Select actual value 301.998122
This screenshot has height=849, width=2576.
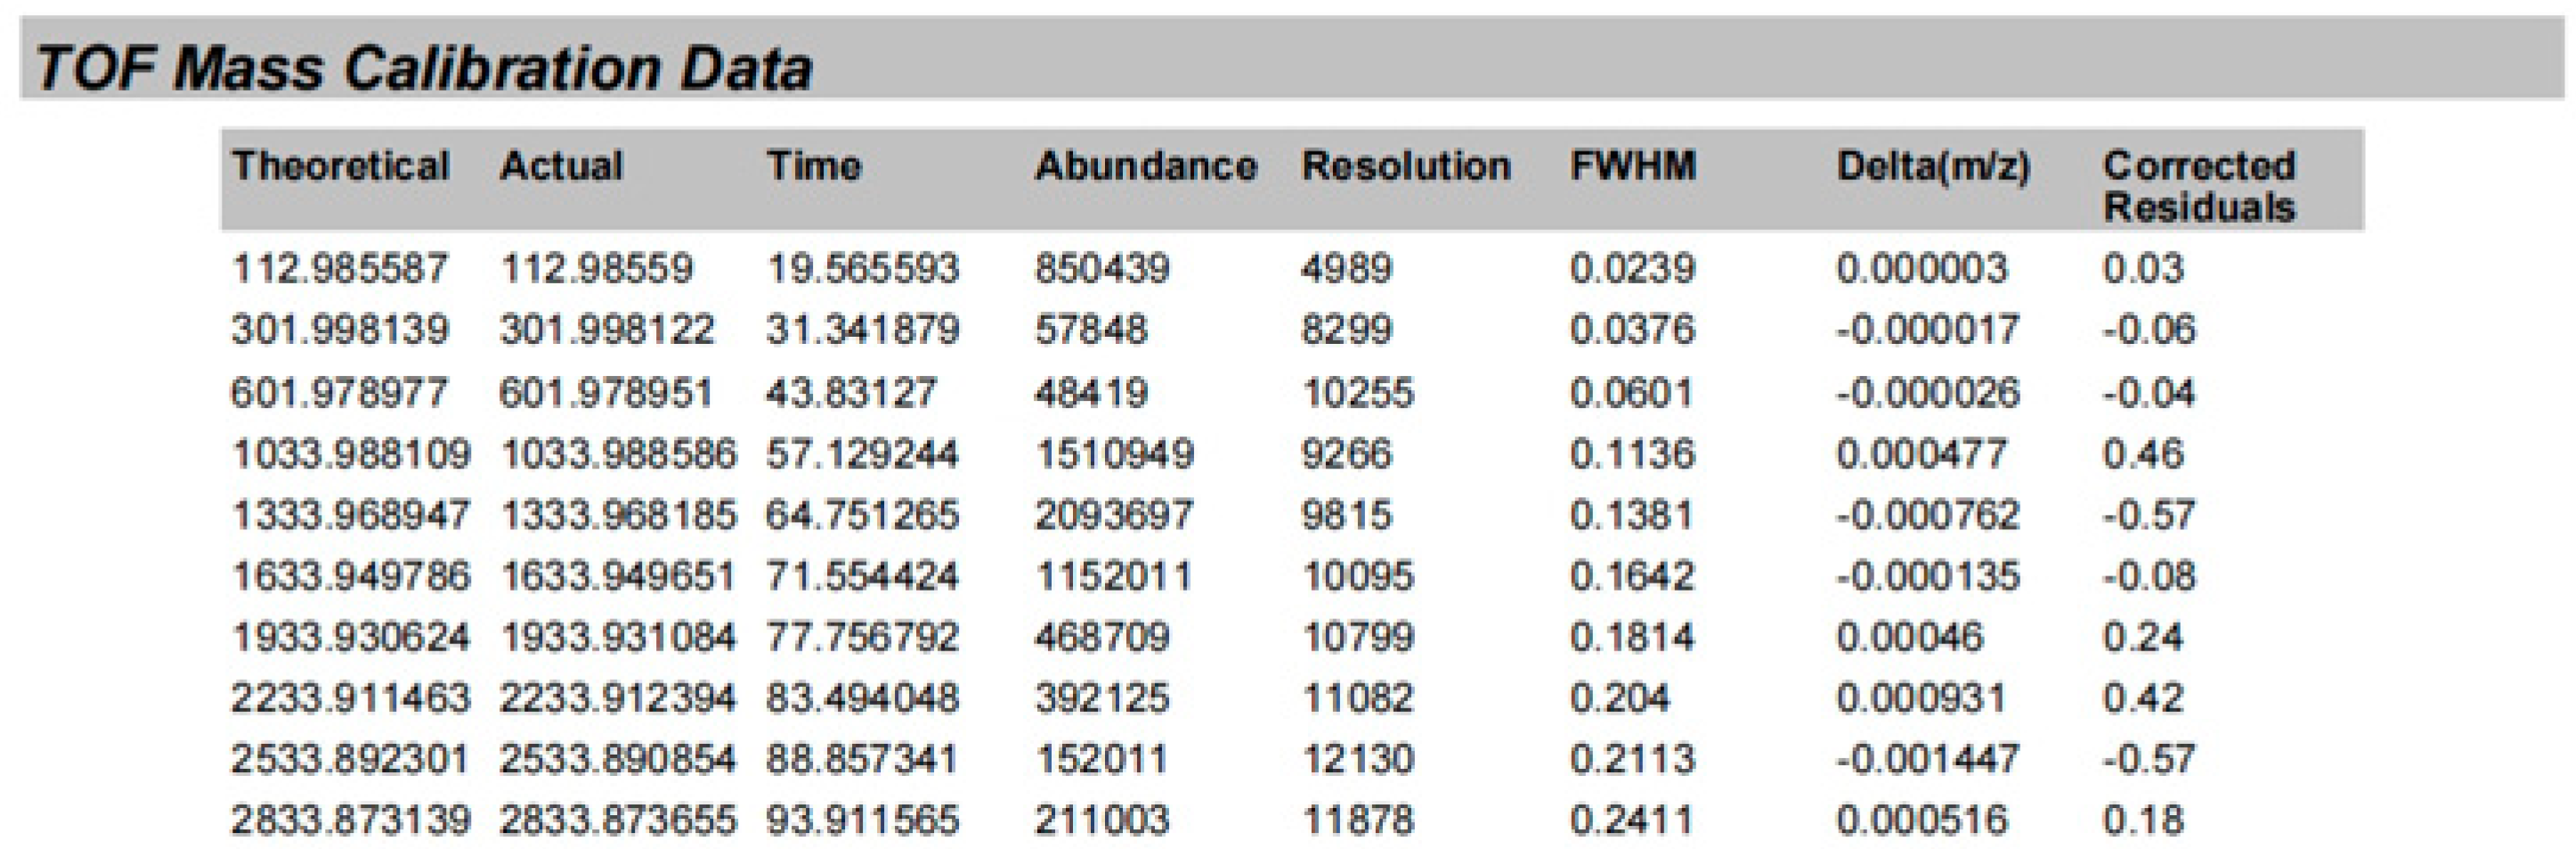point(606,330)
